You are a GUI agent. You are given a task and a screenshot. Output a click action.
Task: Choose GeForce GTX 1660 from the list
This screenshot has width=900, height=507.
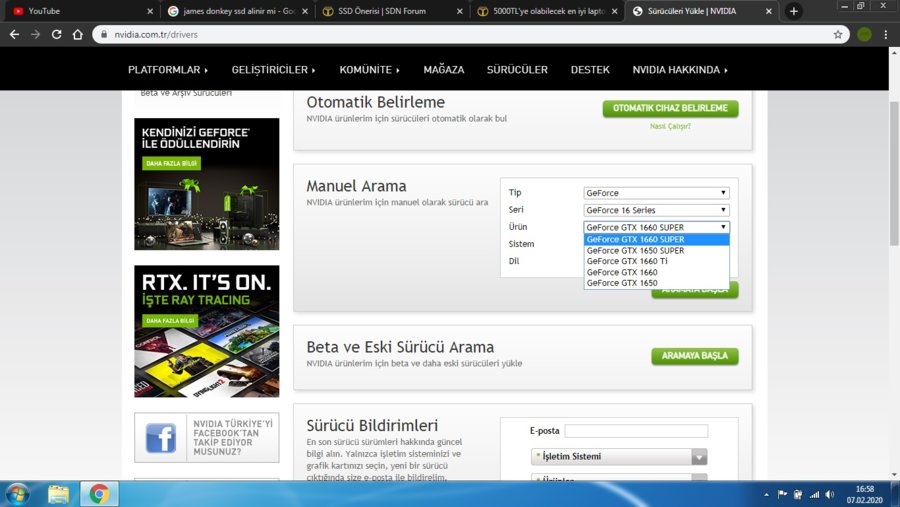point(656,272)
